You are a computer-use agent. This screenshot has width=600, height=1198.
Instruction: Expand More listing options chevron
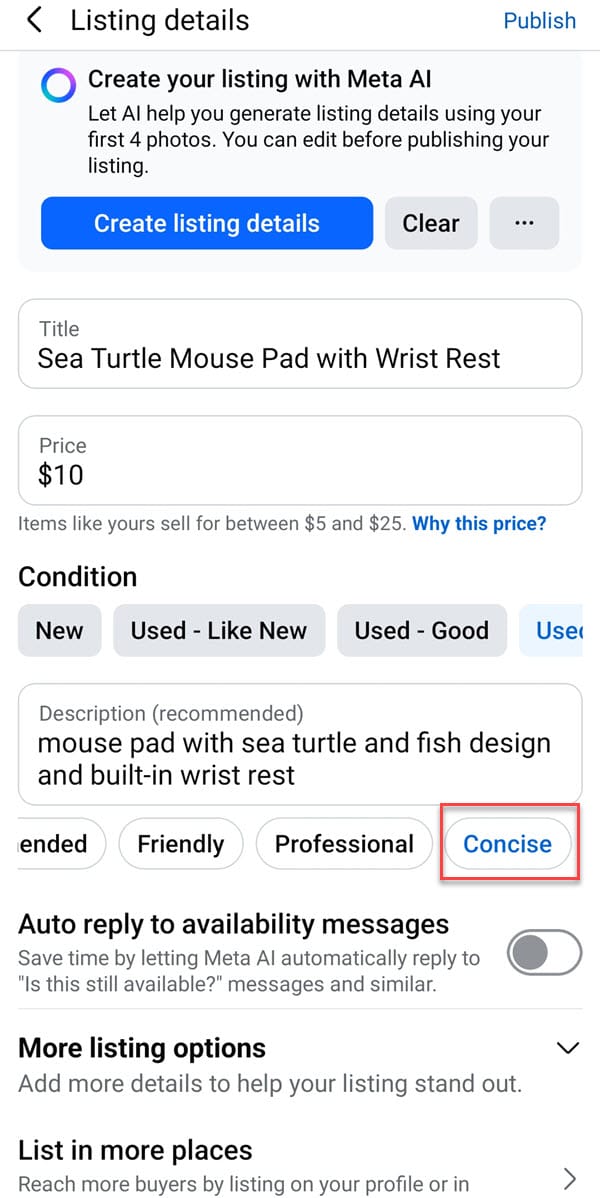pyautogui.click(x=567, y=1048)
